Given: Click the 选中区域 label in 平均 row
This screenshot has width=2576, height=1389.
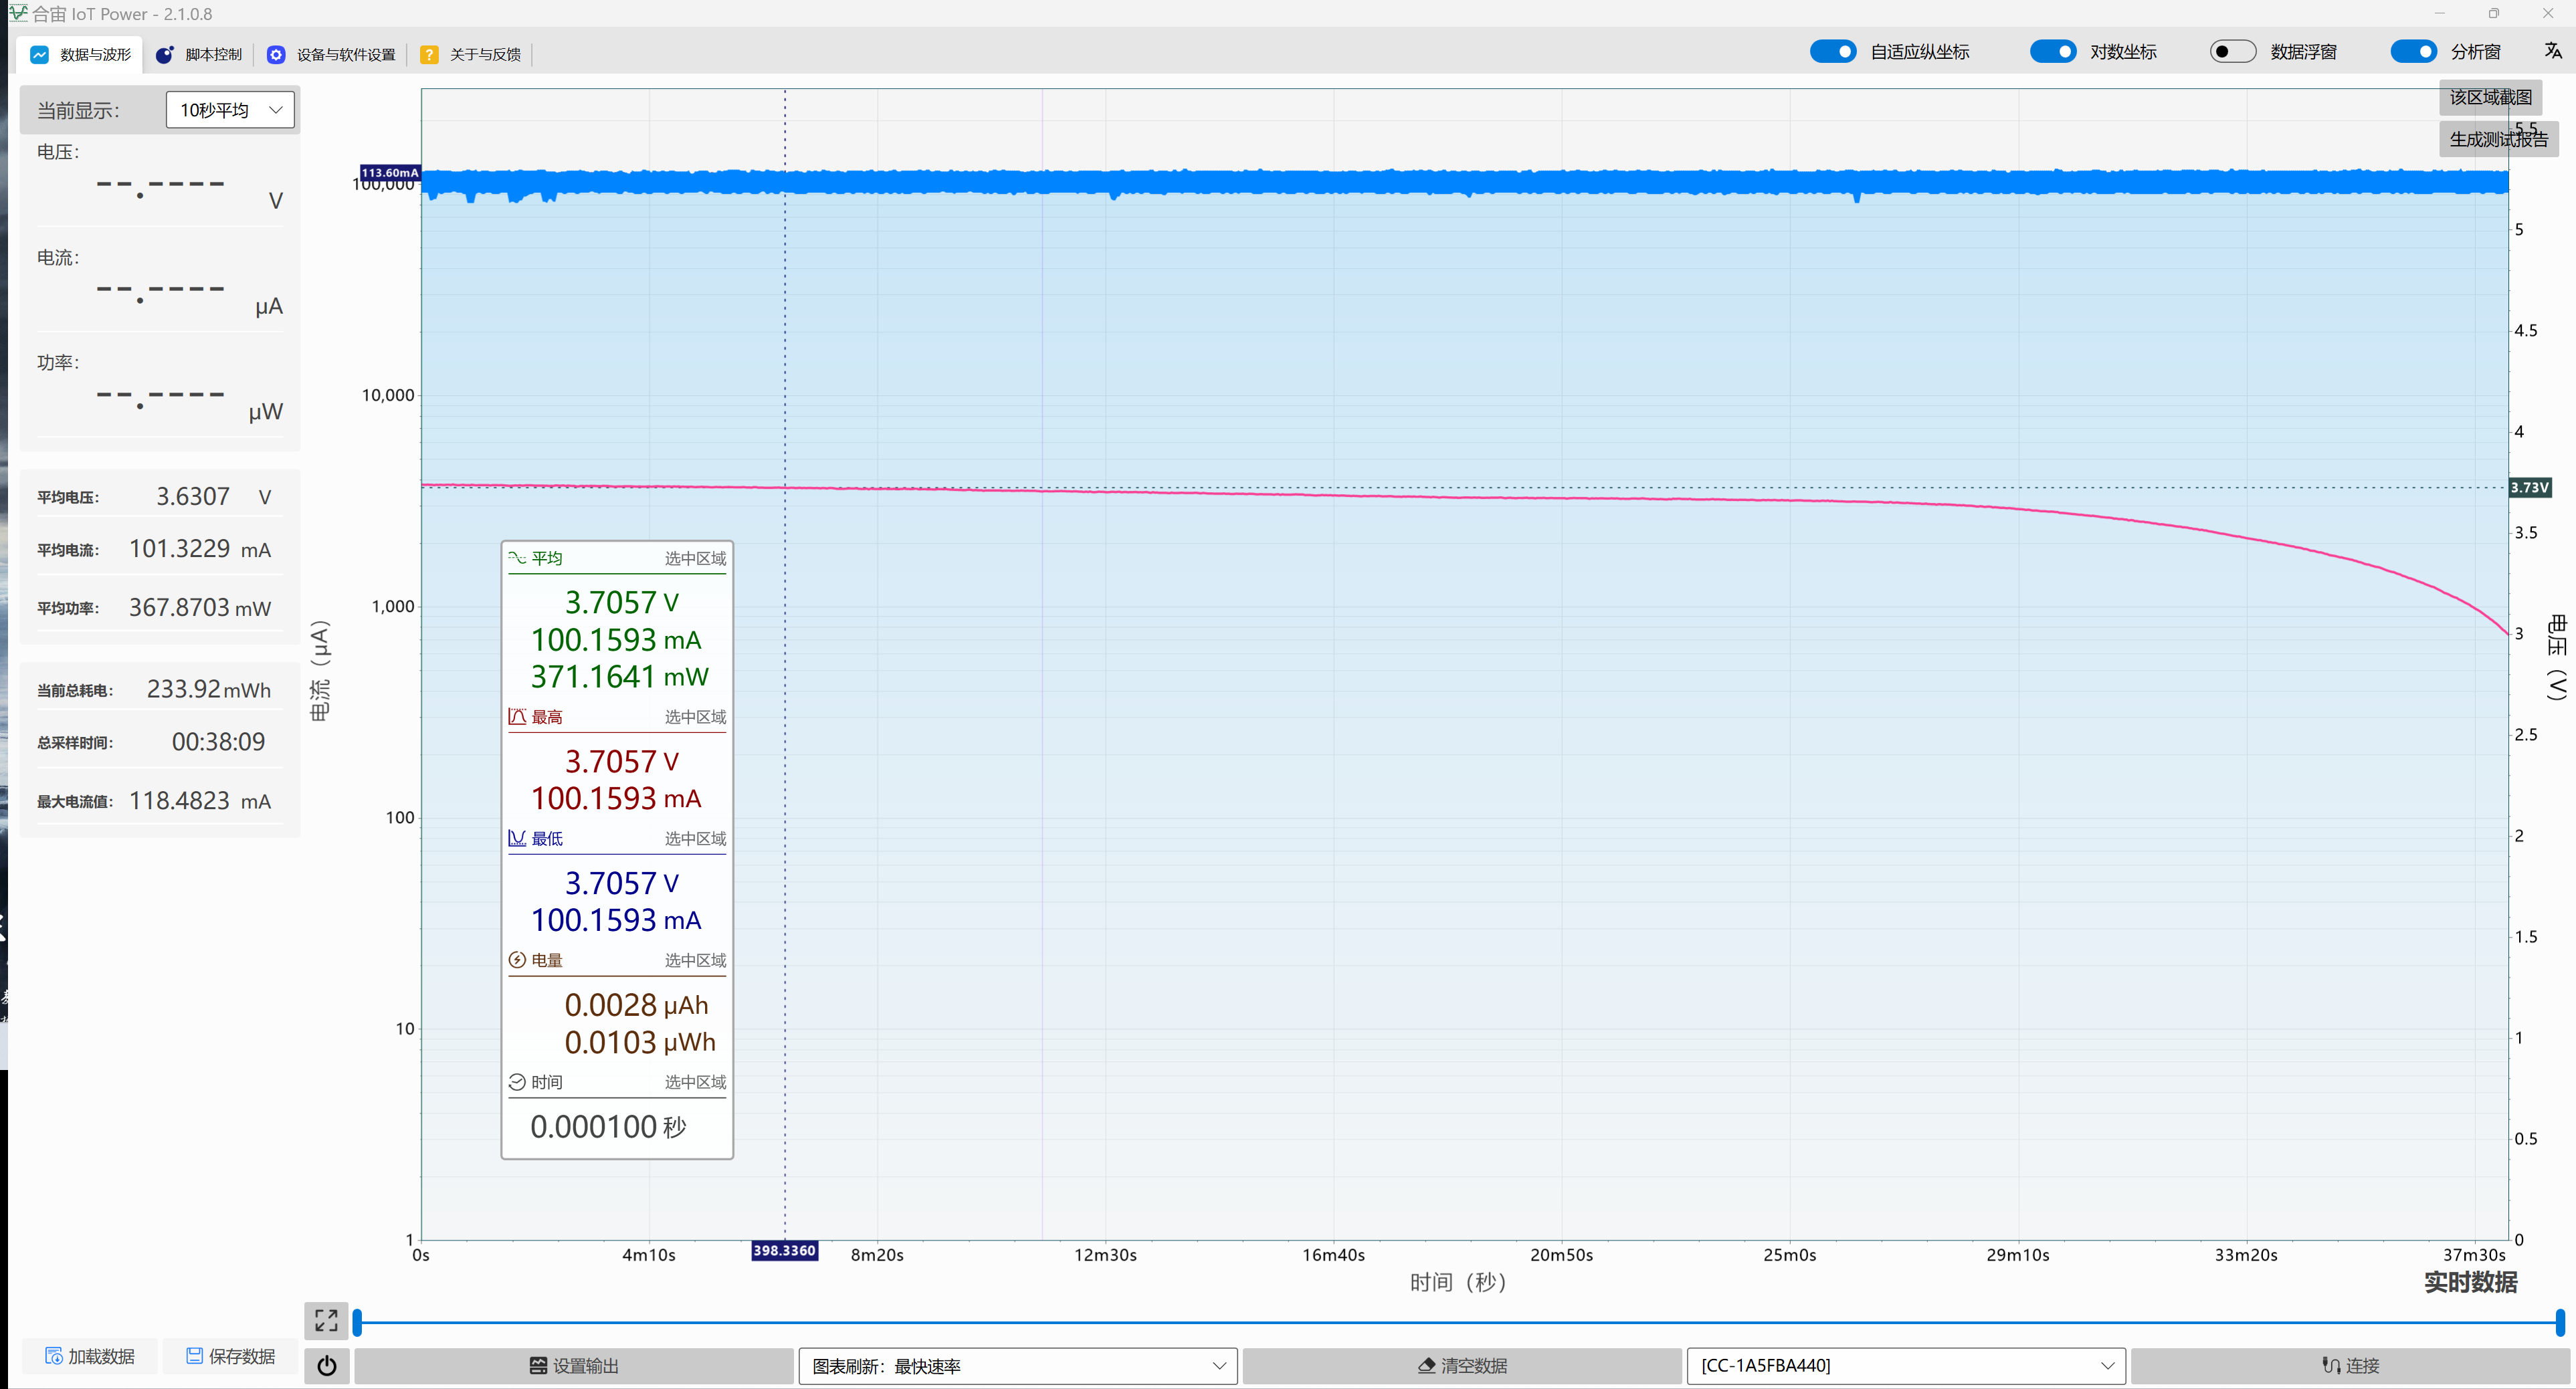Looking at the screenshot, I should coord(695,558).
